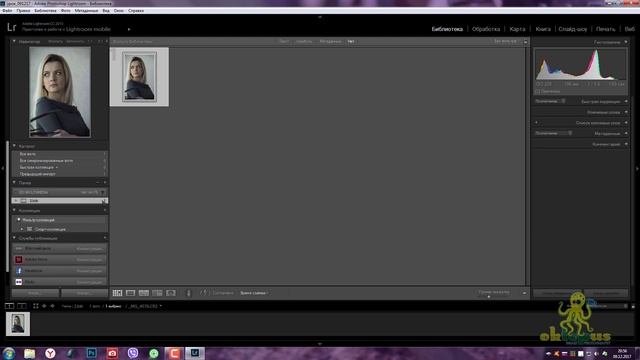Select the Painter spray can tool

[189, 293]
